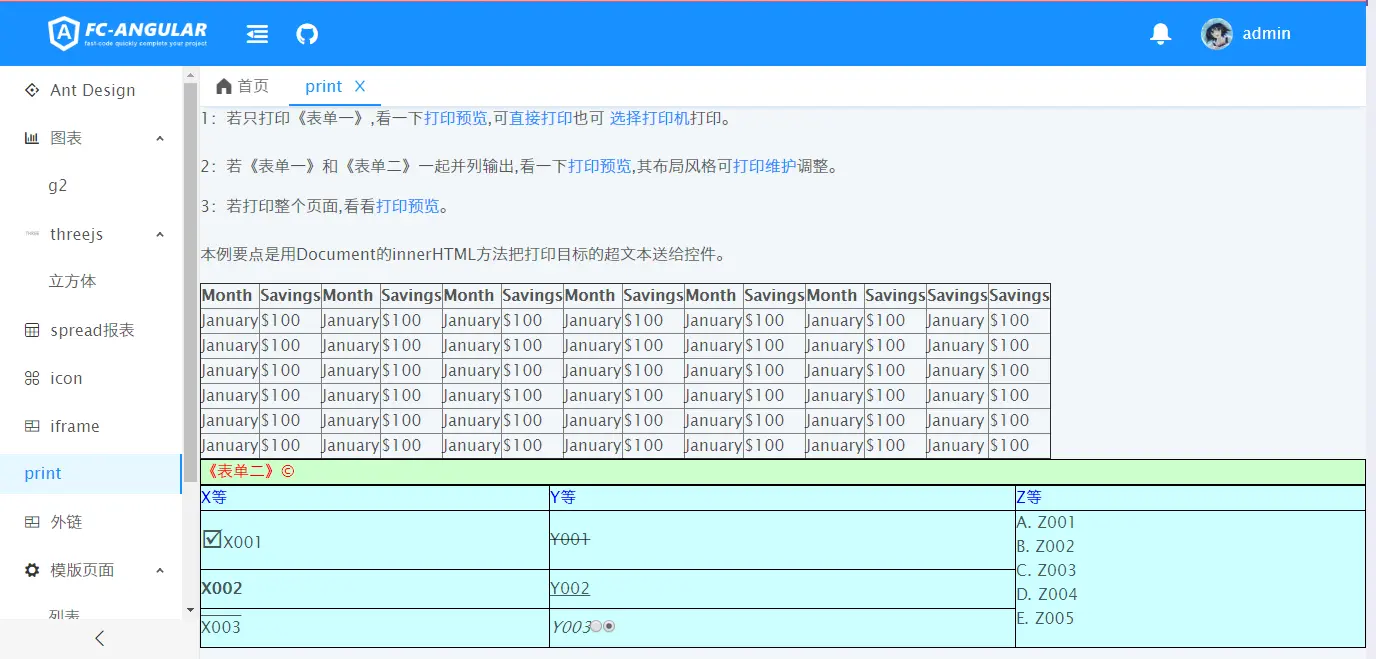Open the spread报表 menu item
This screenshot has width=1376, height=659.
point(91,330)
